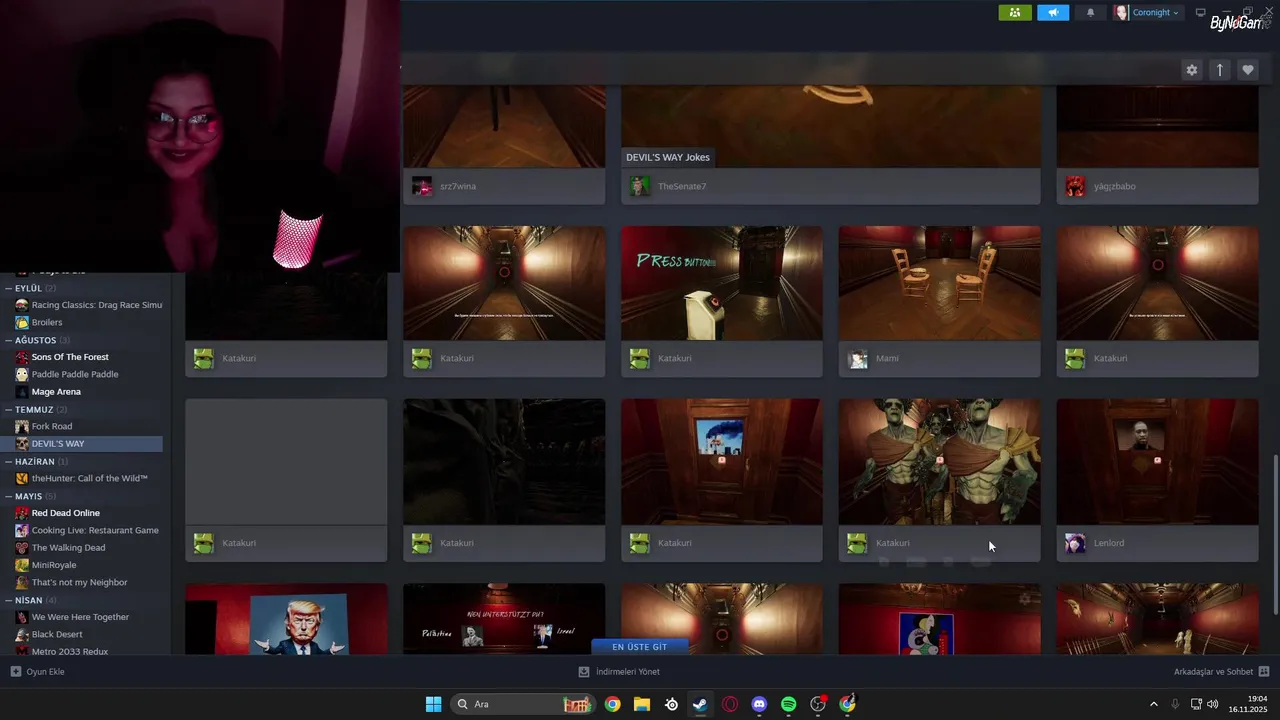Open Lenlord's profile link
Viewport: 1280px width, 720px height.
[x=1109, y=543]
